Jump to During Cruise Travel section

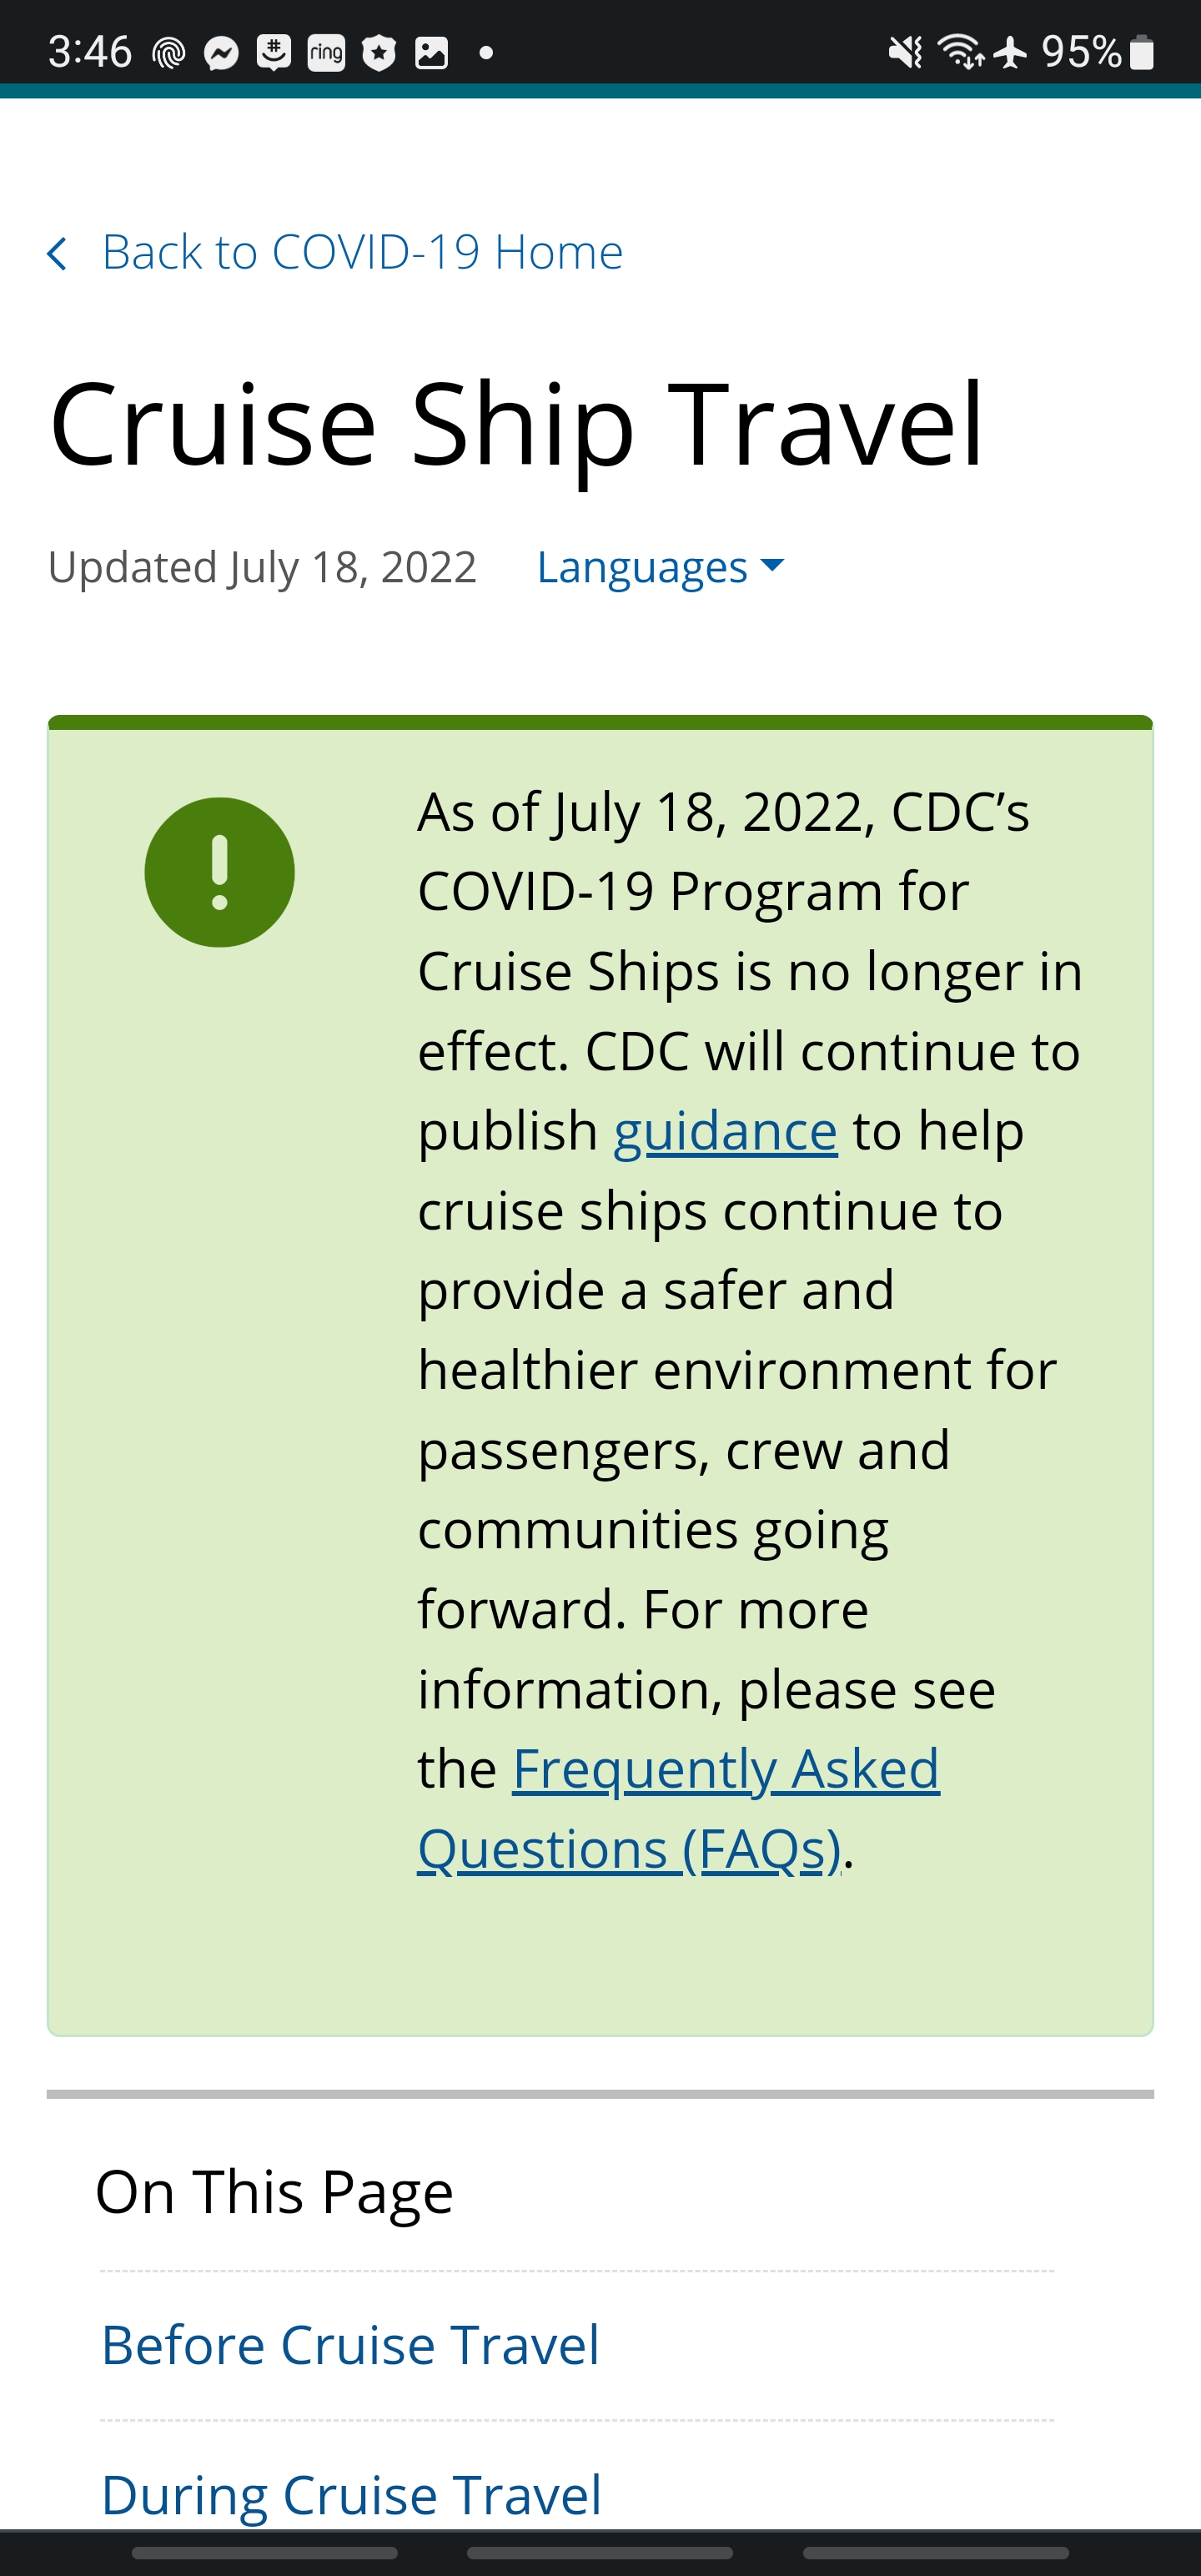click(x=351, y=2494)
